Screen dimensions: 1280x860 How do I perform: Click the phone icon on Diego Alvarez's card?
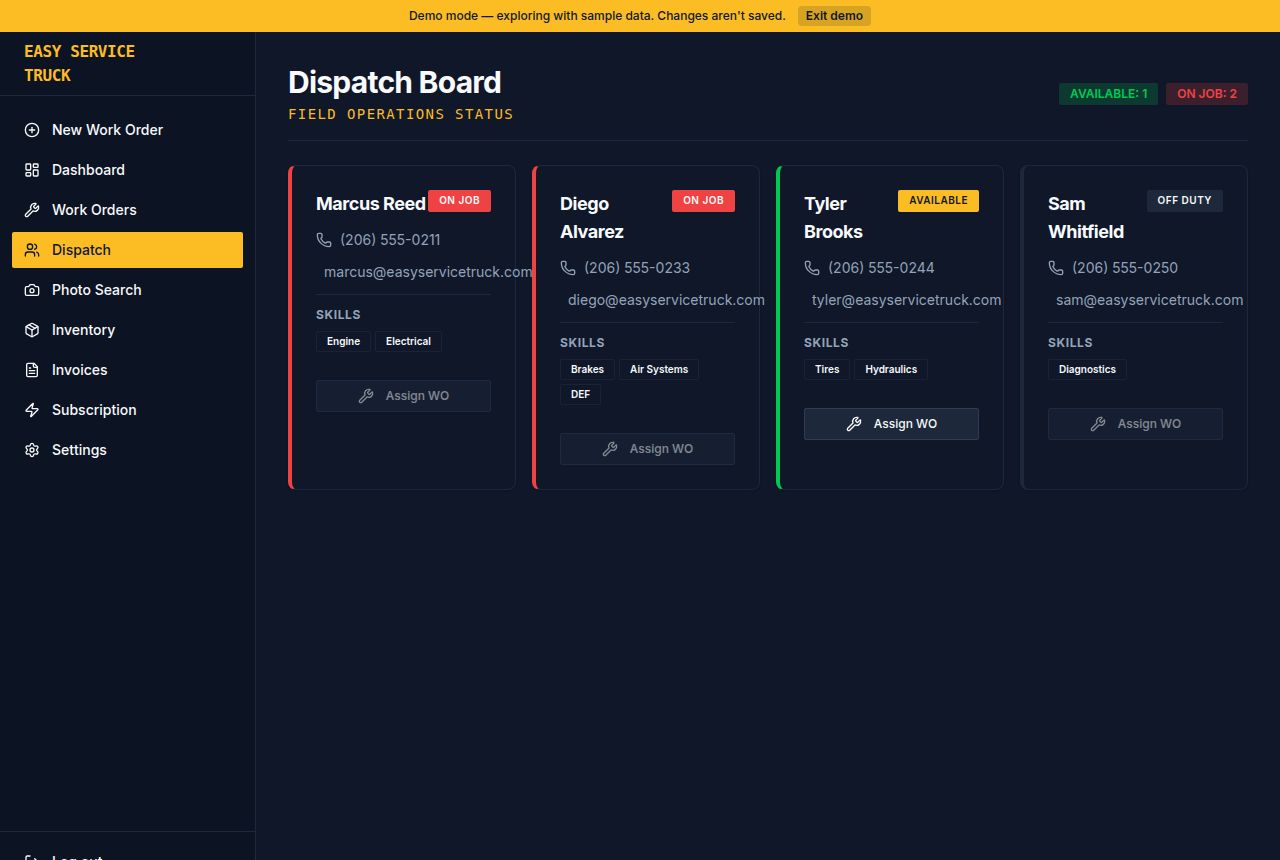click(x=568, y=268)
